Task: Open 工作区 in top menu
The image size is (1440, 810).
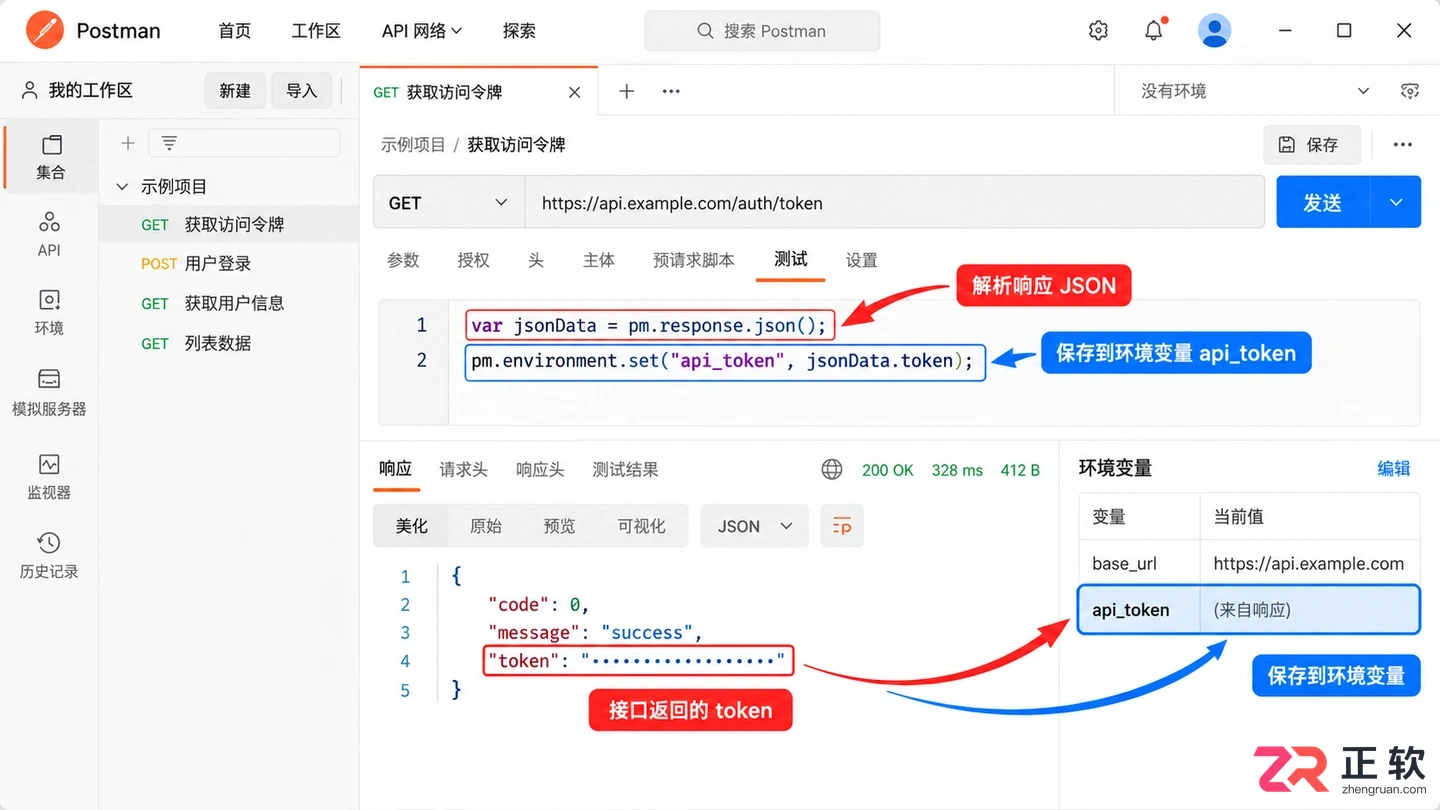Action: (316, 31)
